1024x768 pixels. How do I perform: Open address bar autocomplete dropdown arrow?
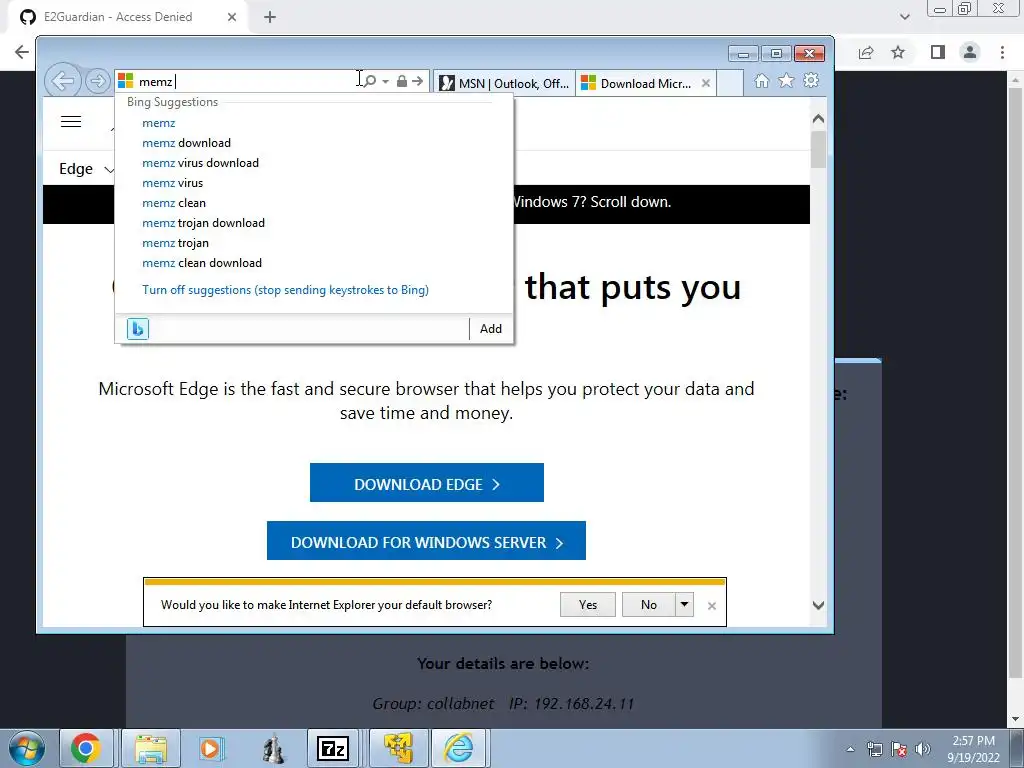[385, 82]
